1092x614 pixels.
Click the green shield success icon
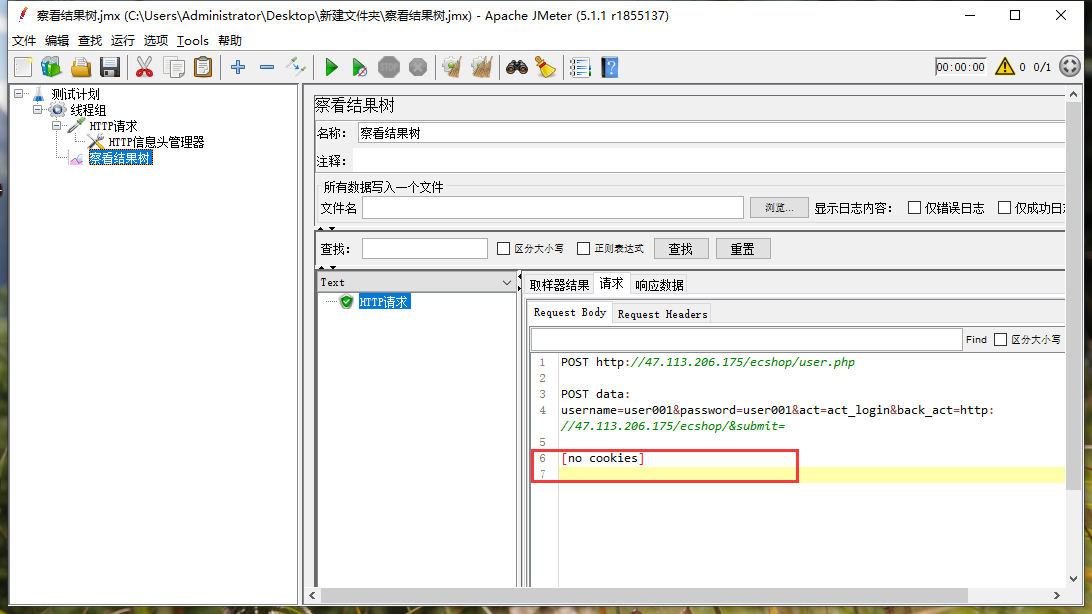(x=347, y=302)
